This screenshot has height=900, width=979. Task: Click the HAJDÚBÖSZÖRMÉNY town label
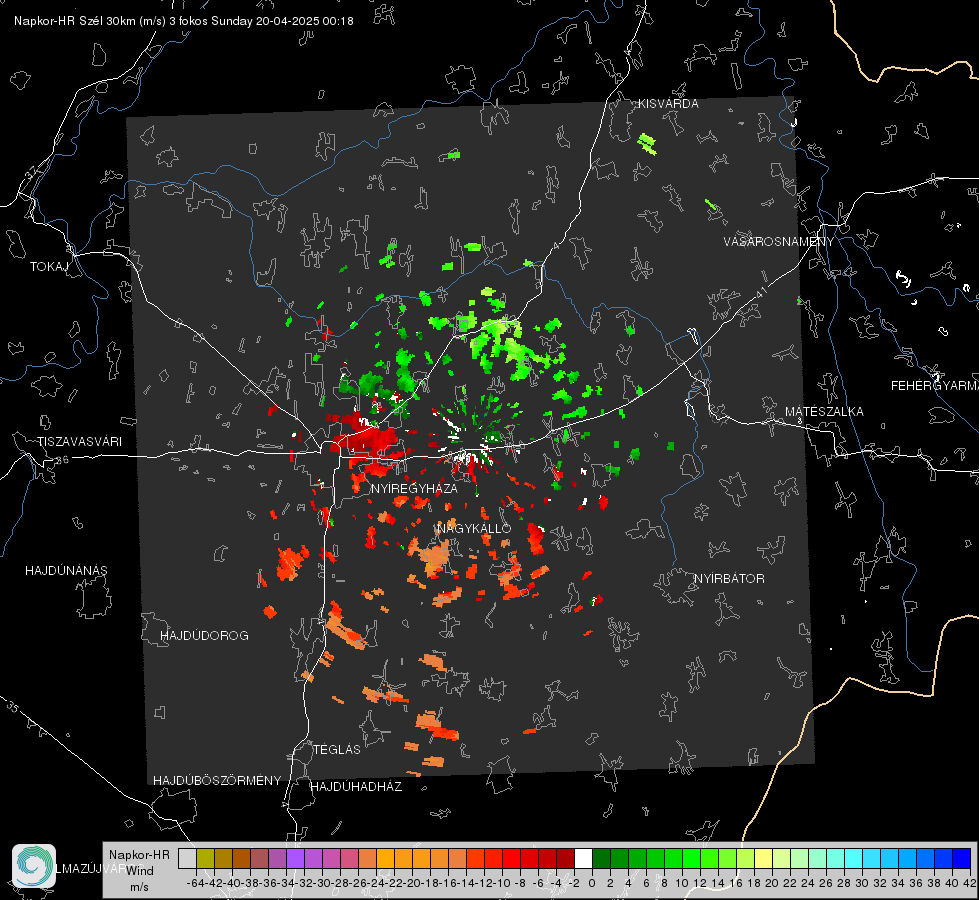coord(217,781)
